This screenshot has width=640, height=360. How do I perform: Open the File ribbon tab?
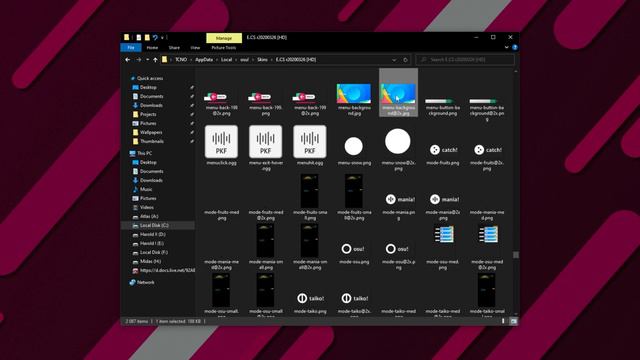click(131, 48)
